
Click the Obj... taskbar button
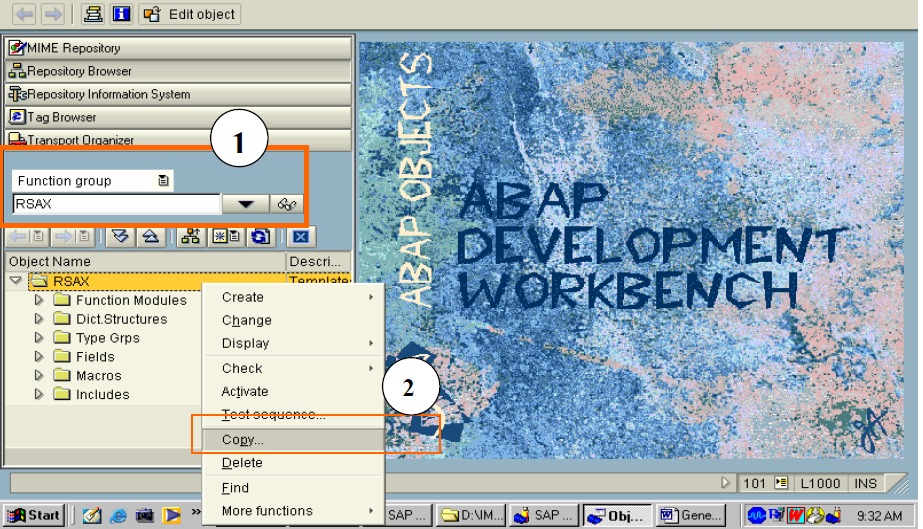point(617,515)
